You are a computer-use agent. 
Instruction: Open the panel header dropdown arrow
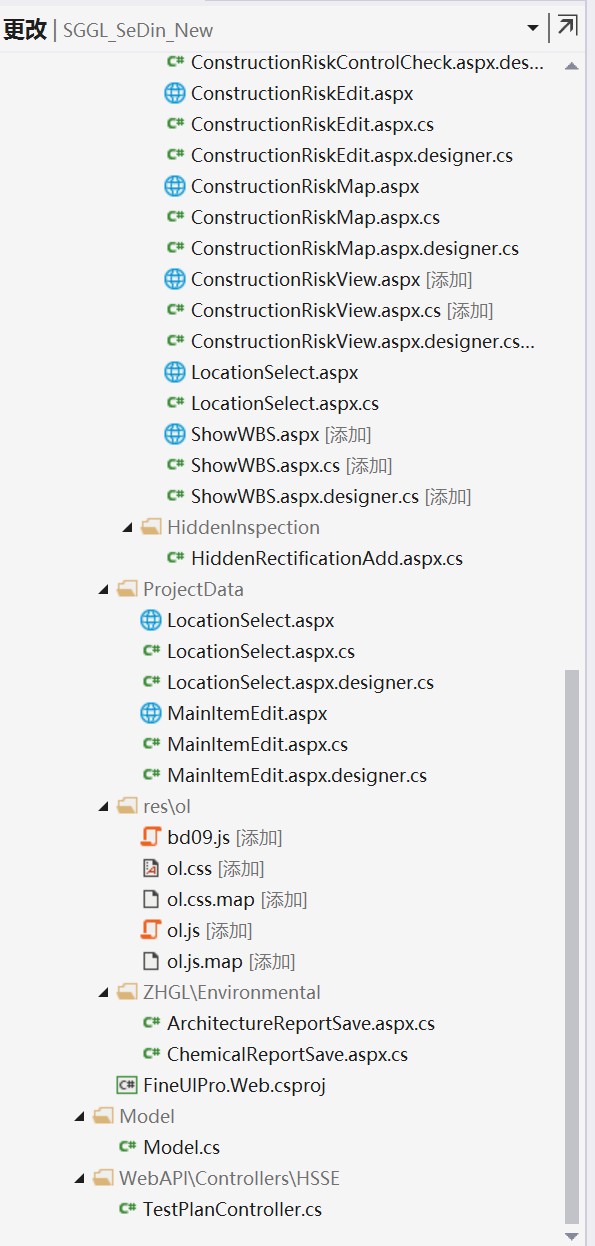[533, 28]
